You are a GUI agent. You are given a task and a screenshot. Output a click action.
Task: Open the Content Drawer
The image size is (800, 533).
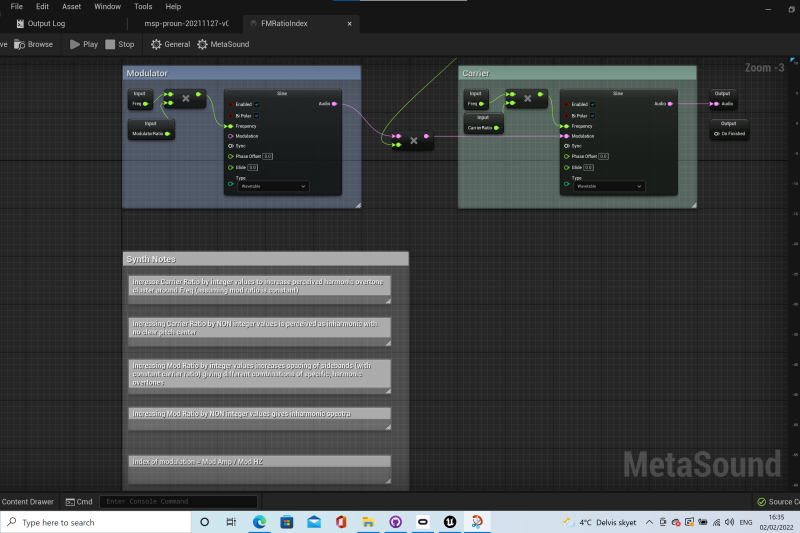[27, 502]
